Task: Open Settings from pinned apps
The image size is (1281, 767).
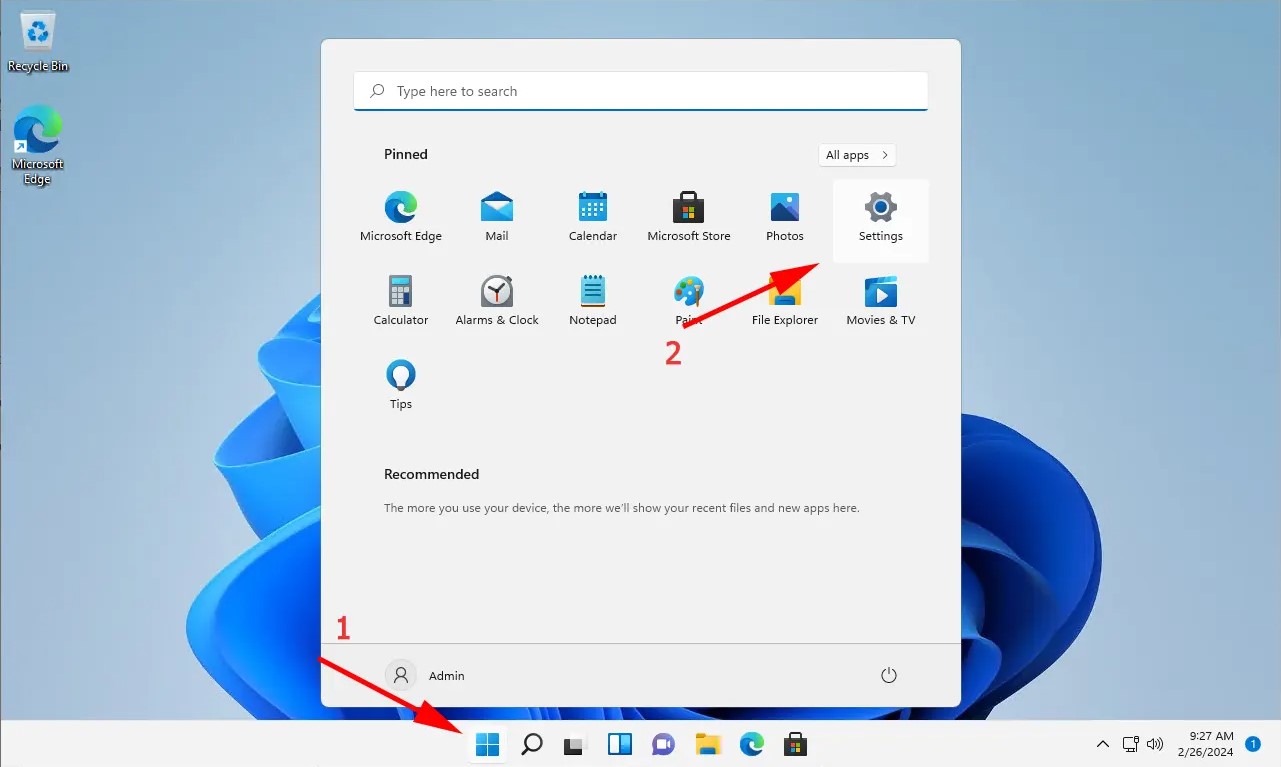Action: click(x=881, y=220)
